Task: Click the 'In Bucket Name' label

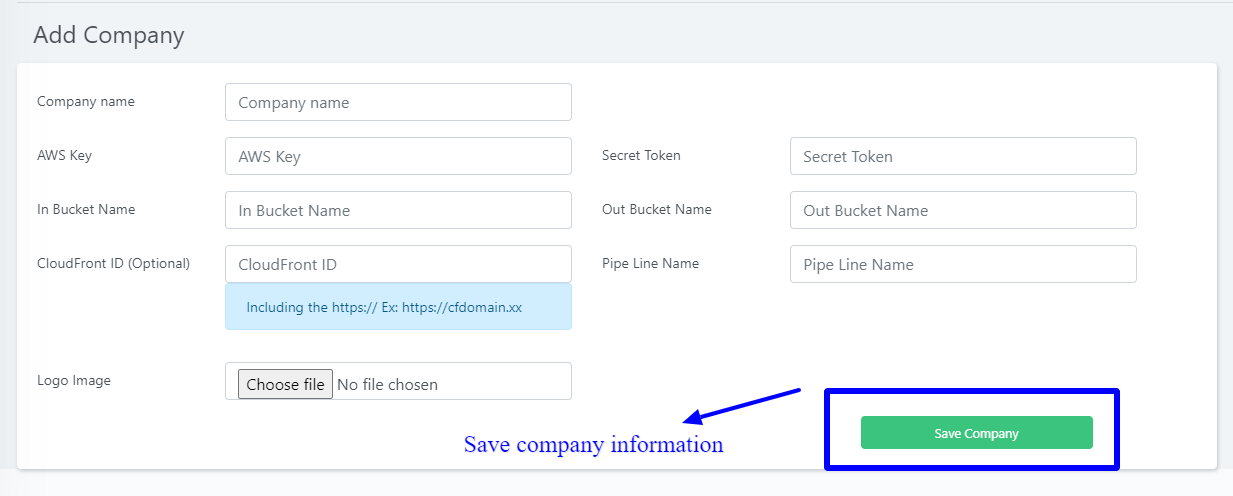Action: [86, 209]
